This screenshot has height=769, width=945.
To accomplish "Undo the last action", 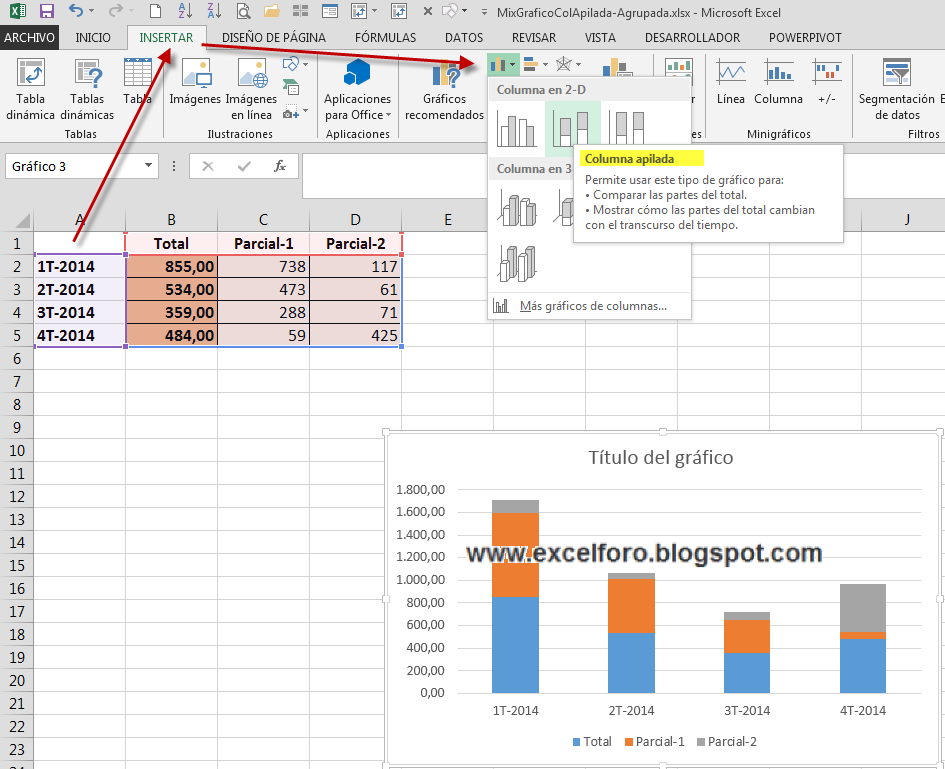I will pyautogui.click(x=75, y=11).
